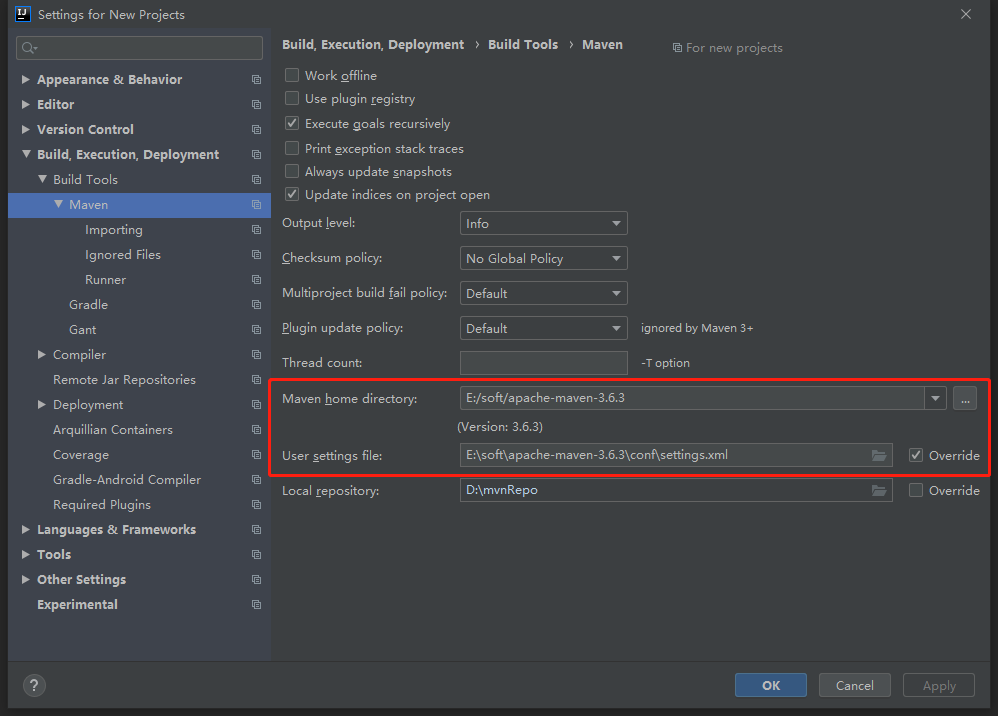Select Importing under Maven
Screen dimensions: 998x716
coord(113,230)
